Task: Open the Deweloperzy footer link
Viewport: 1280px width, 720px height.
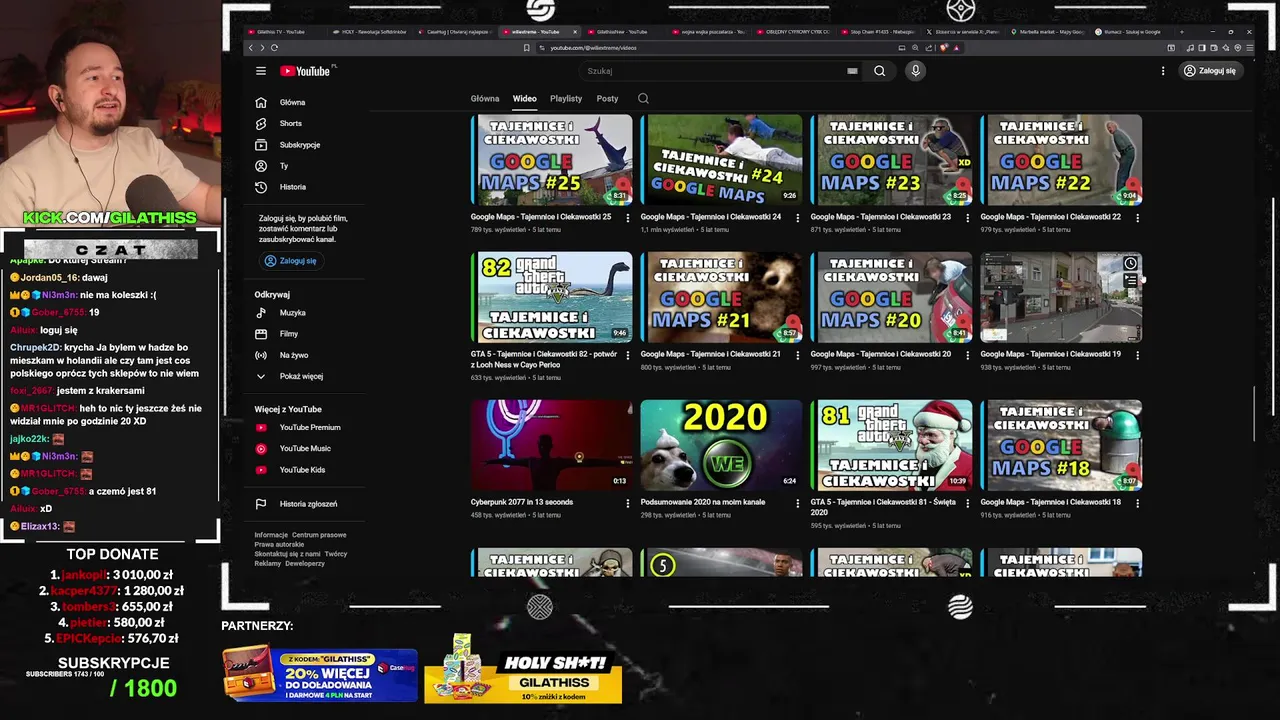Action: [x=305, y=563]
